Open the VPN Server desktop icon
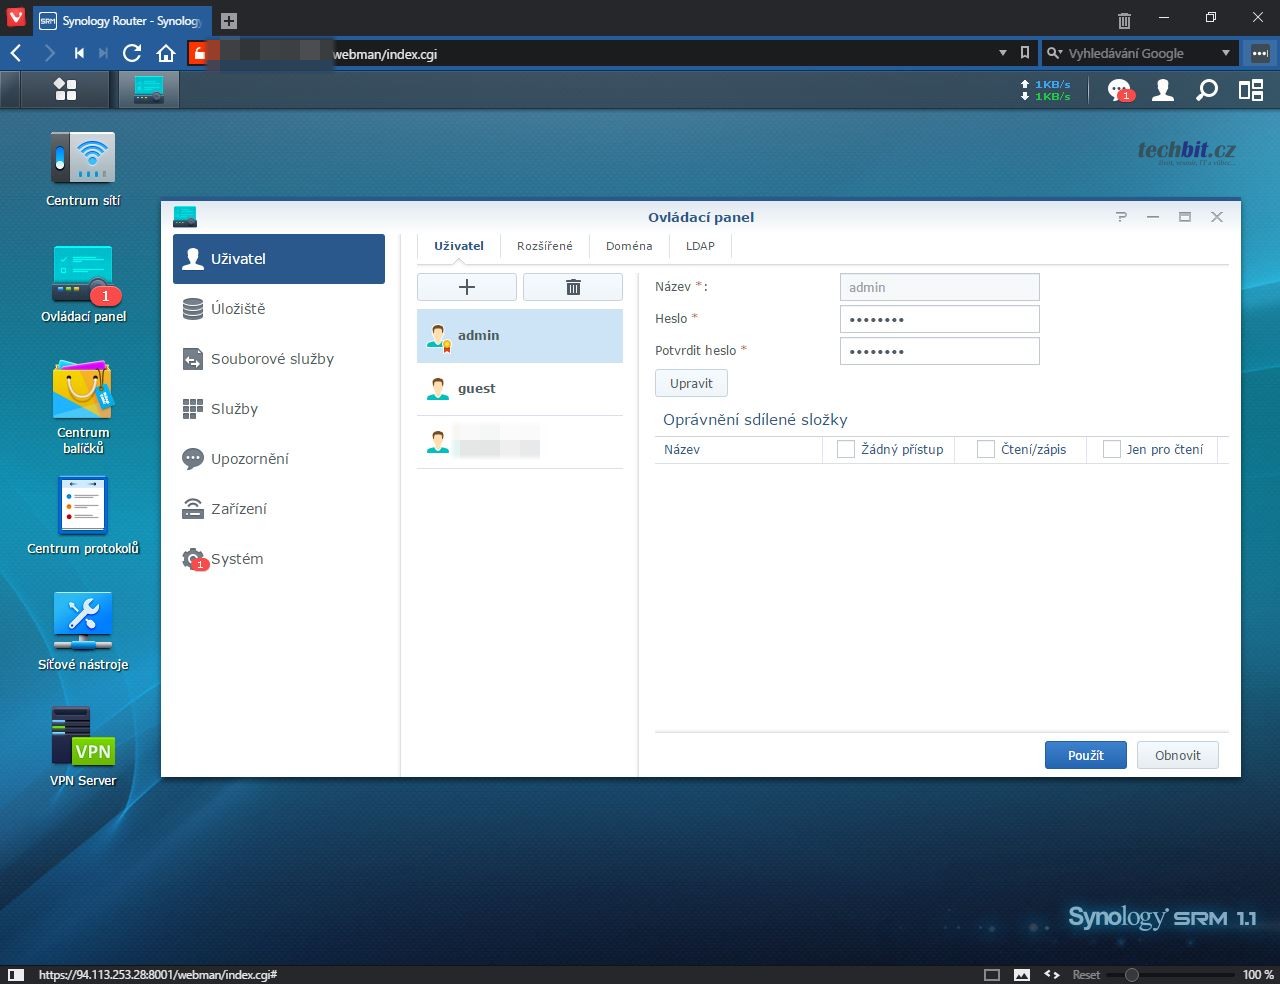Viewport: 1280px width, 984px height. [83, 738]
